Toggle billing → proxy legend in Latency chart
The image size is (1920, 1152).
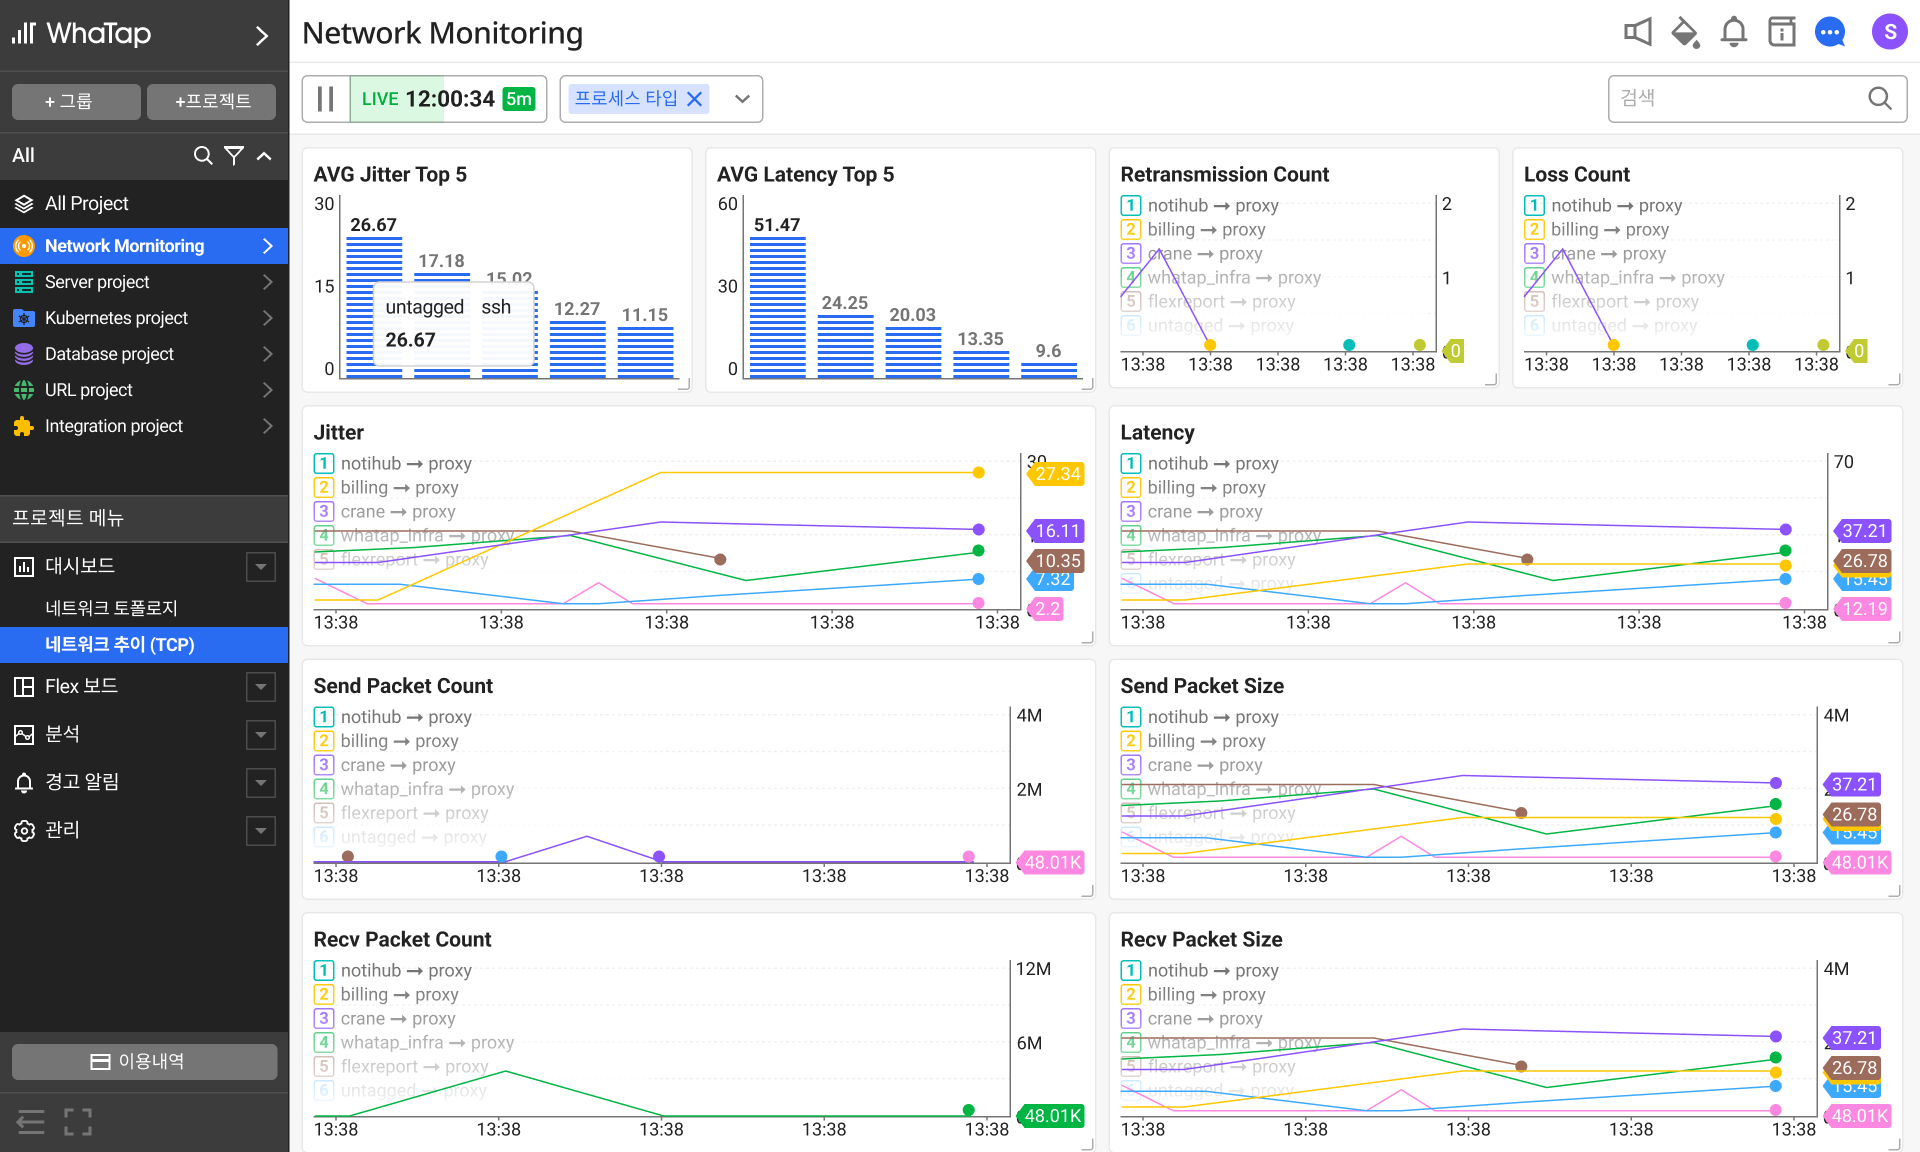(x=1205, y=488)
